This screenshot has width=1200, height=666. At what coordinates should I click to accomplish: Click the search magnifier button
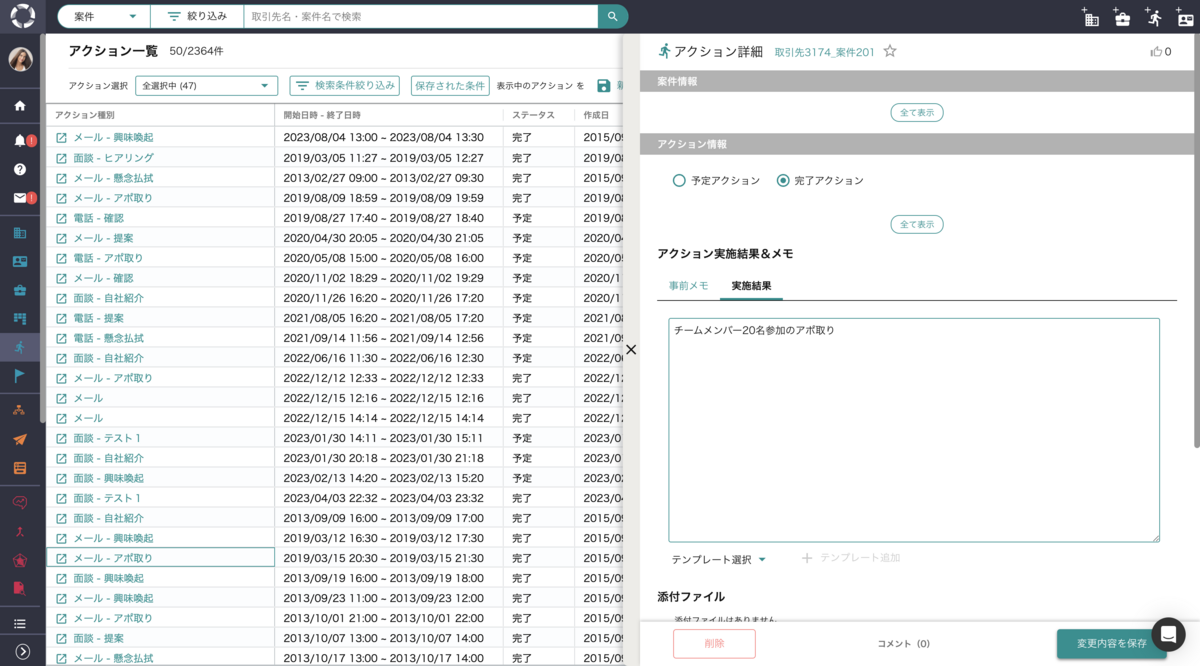click(x=613, y=17)
